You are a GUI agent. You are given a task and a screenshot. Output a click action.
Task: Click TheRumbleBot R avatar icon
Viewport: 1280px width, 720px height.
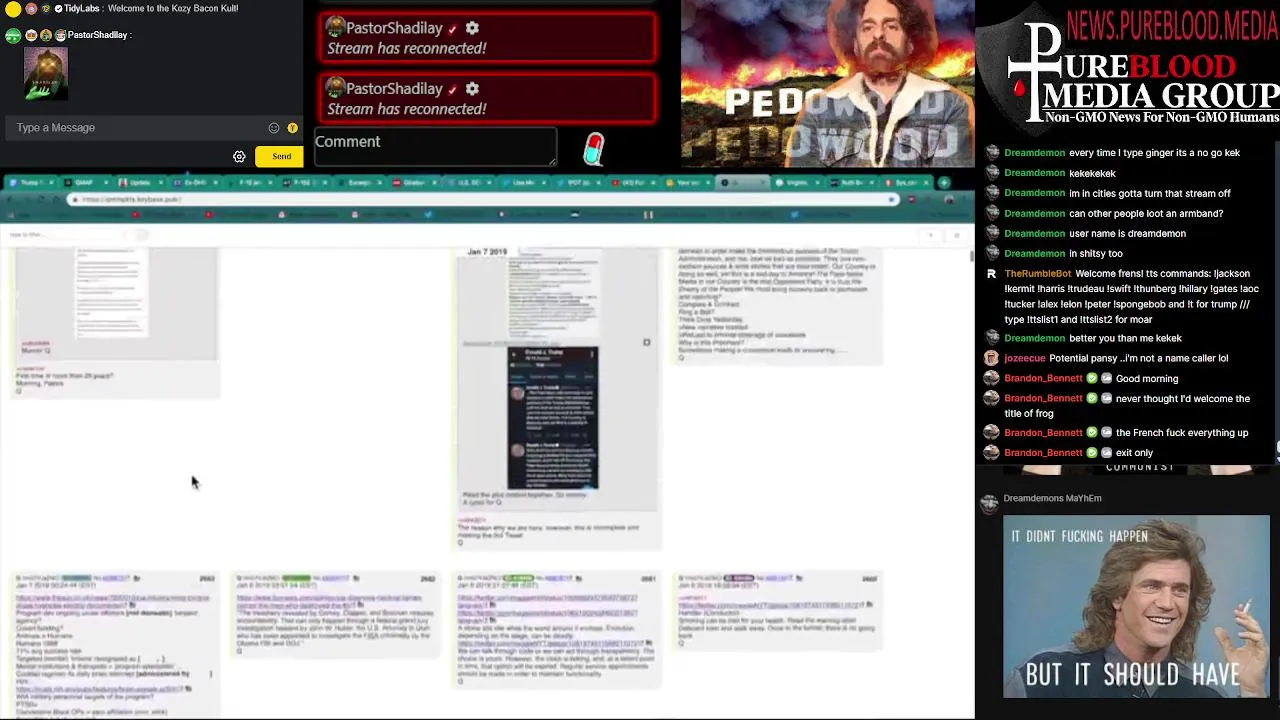991,273
